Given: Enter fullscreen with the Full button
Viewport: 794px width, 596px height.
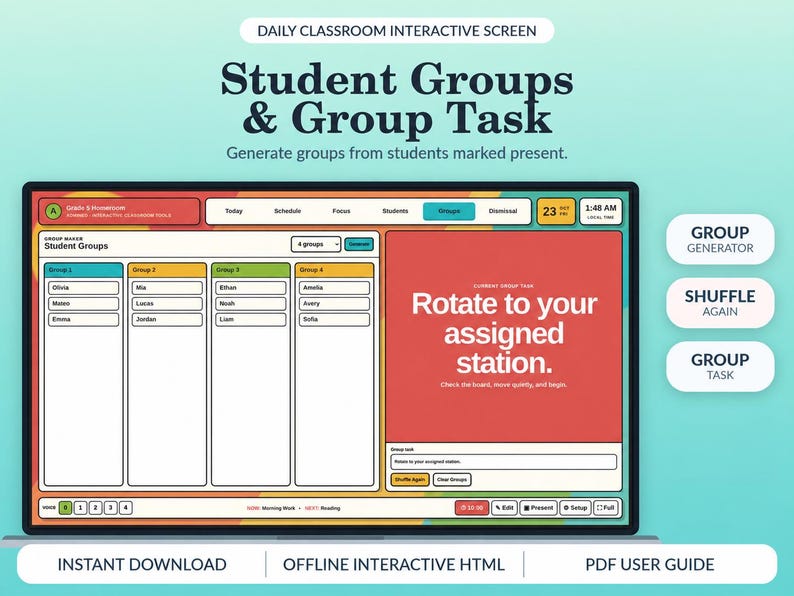Looking at the screenshot, I should (x=606, y=508).
